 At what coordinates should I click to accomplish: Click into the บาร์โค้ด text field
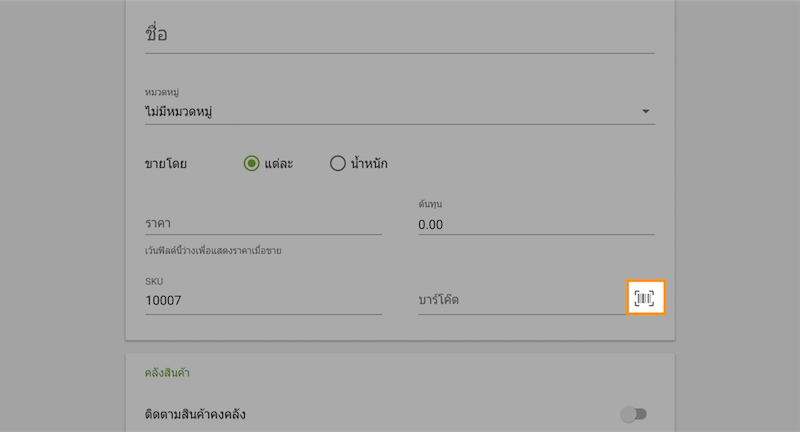[522, 300]
